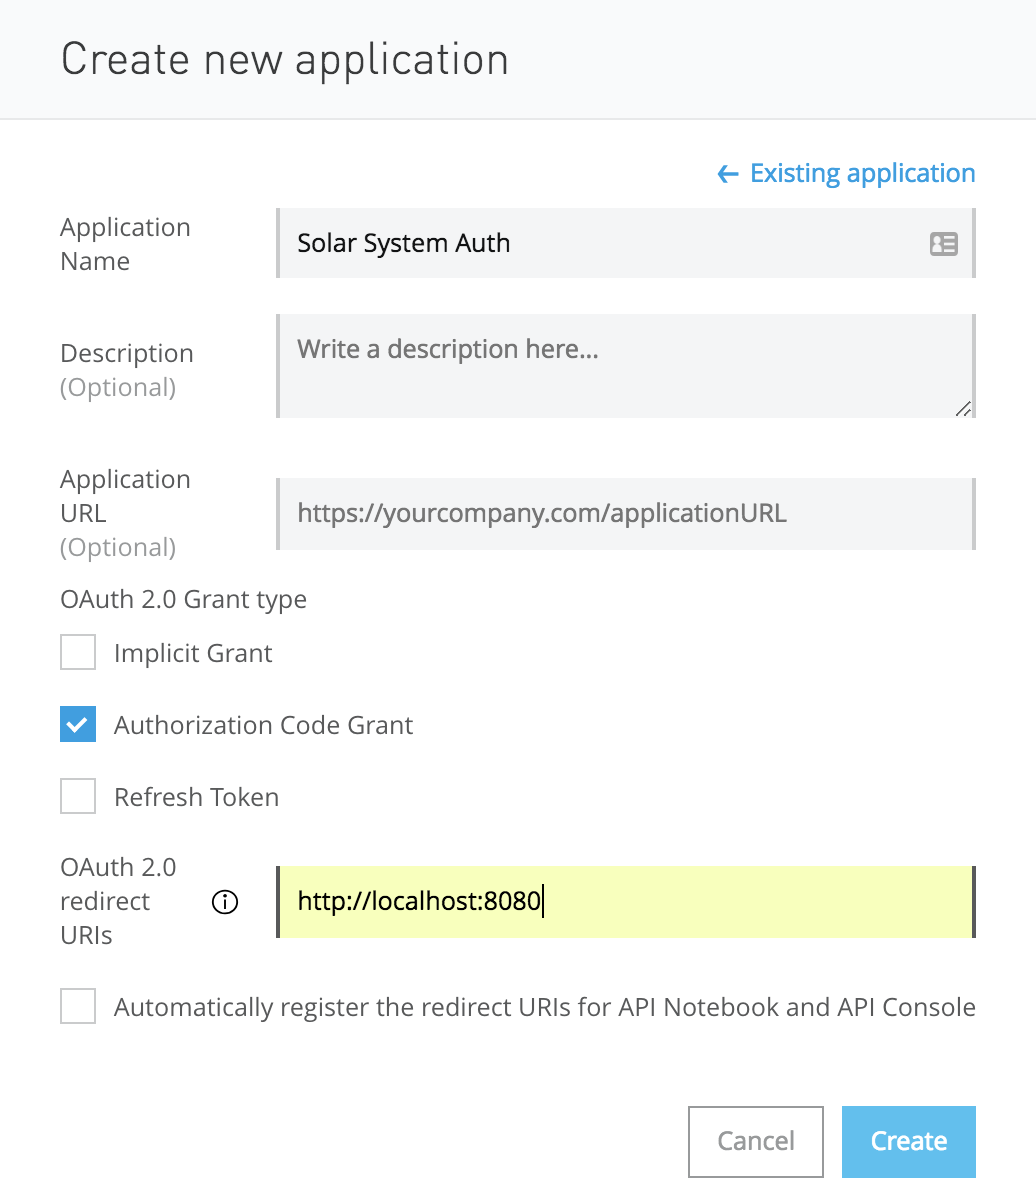The image size is (1036, 1200).
Task: Click the OAuth 2.0 redirect URIs label
Action: click(118, 901)
